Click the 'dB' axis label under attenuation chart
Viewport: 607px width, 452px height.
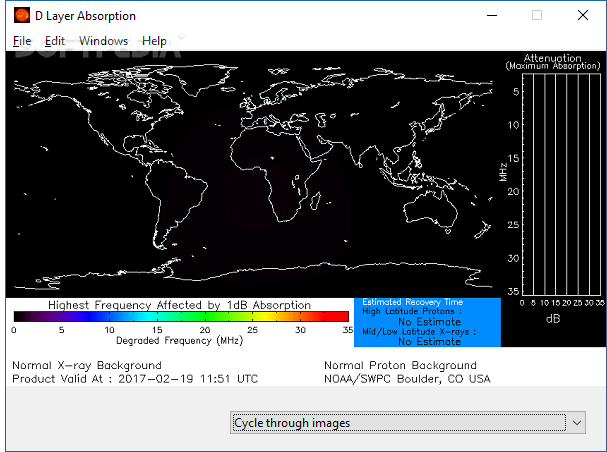553,319
